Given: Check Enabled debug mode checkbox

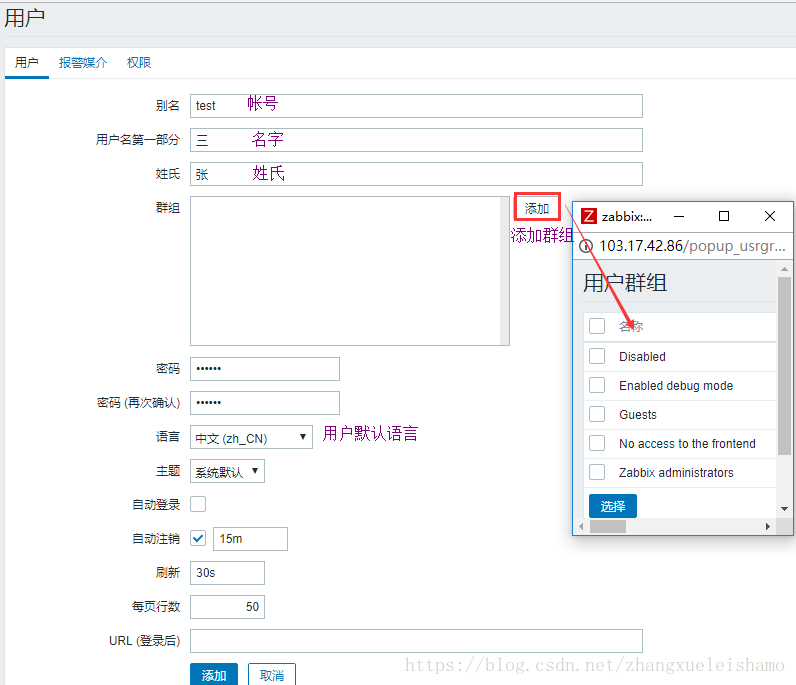Looking at the screenshot, I should pyautogui.click(x=597, y=385).
